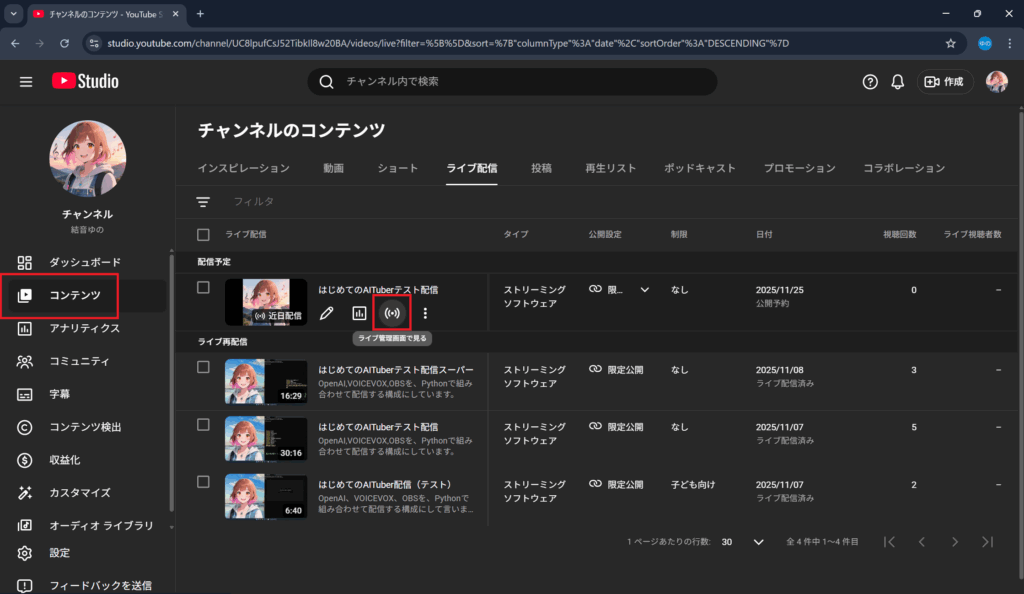1024x594 pixels.
Task: Click the filter icon above the table
Action: point(203,202)
